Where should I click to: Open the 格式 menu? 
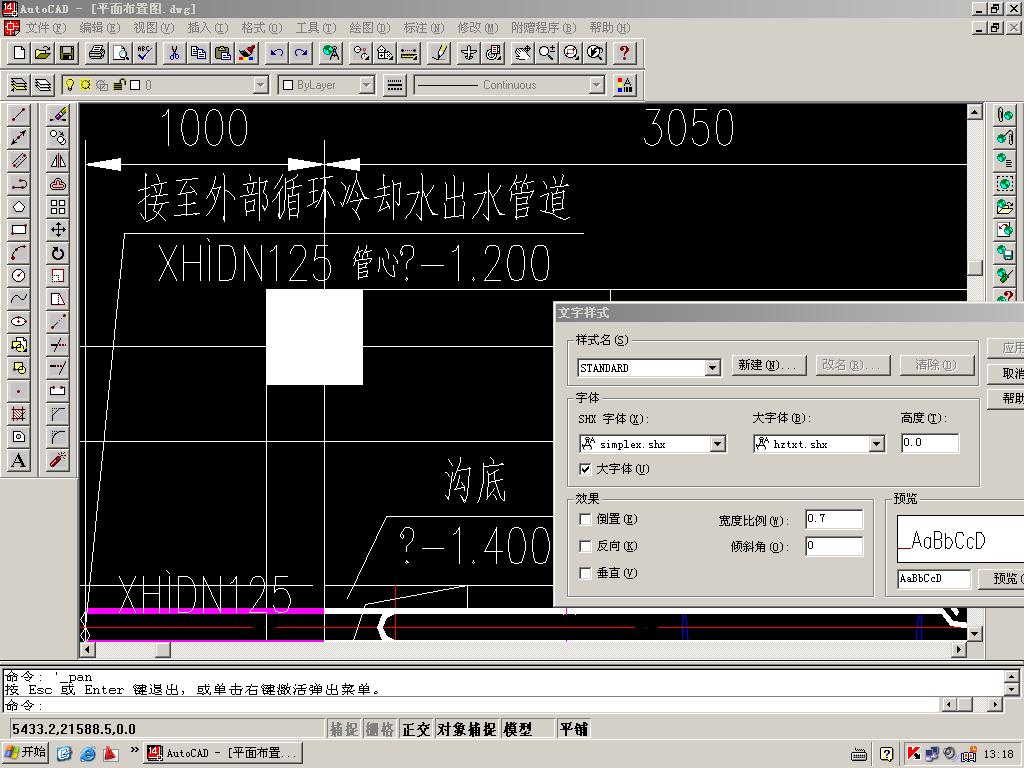[261, 27]
